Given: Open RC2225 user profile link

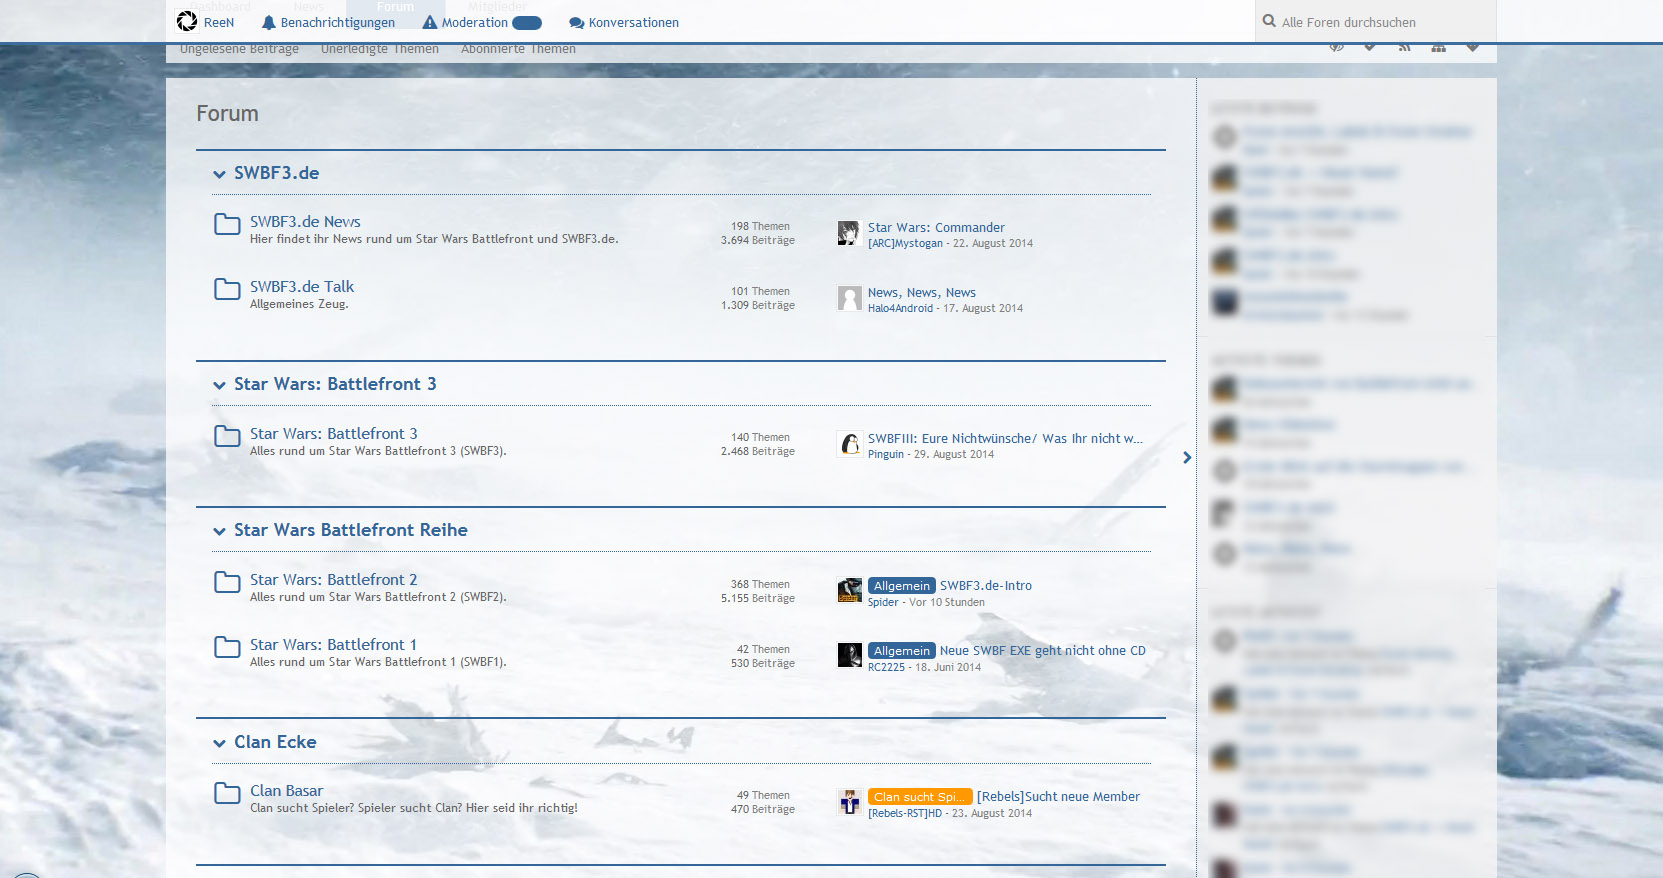Looking at the screenshot, I should (x=886, y=667).
